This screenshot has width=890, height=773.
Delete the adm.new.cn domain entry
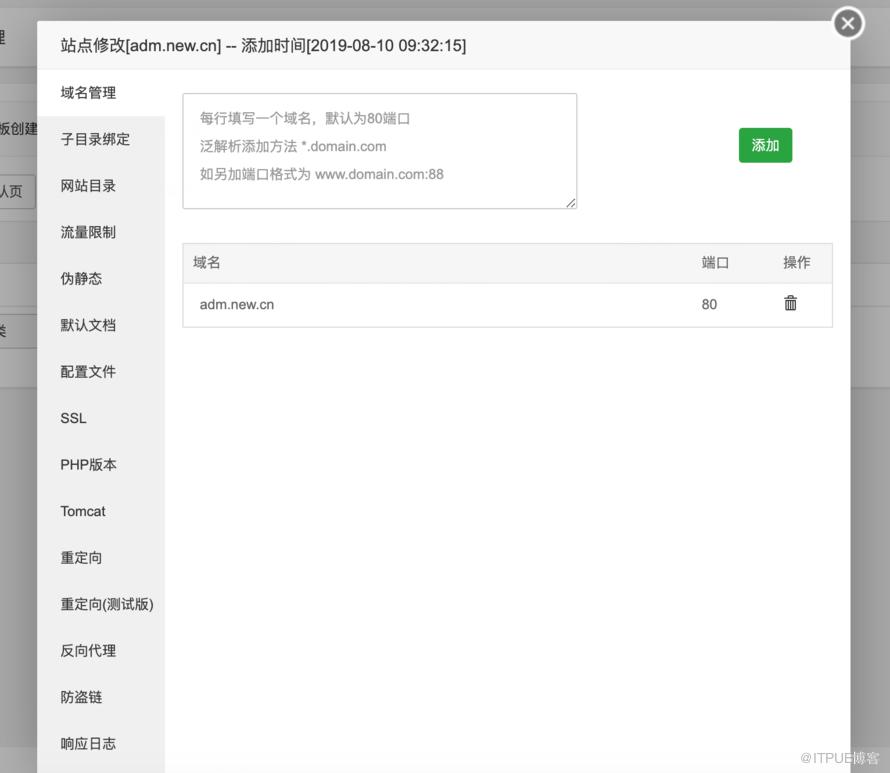pyautogui.click(x=790, y=304)
